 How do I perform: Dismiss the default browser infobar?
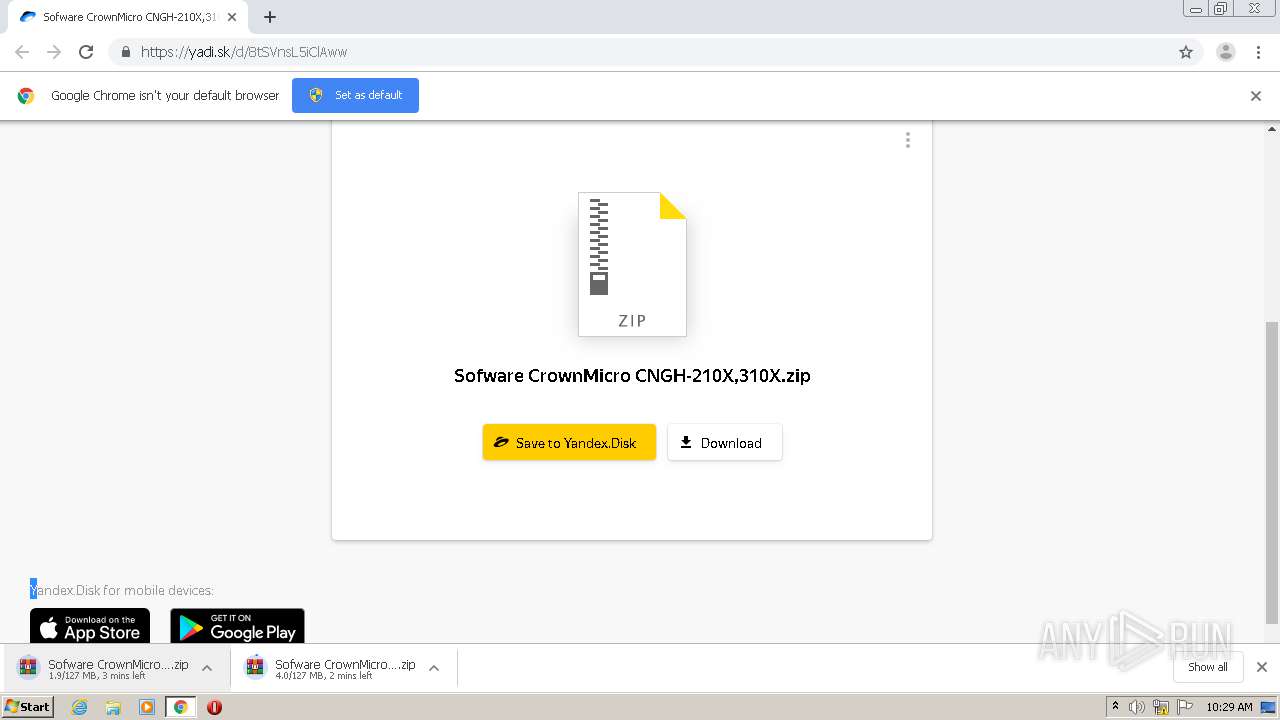1256,96
